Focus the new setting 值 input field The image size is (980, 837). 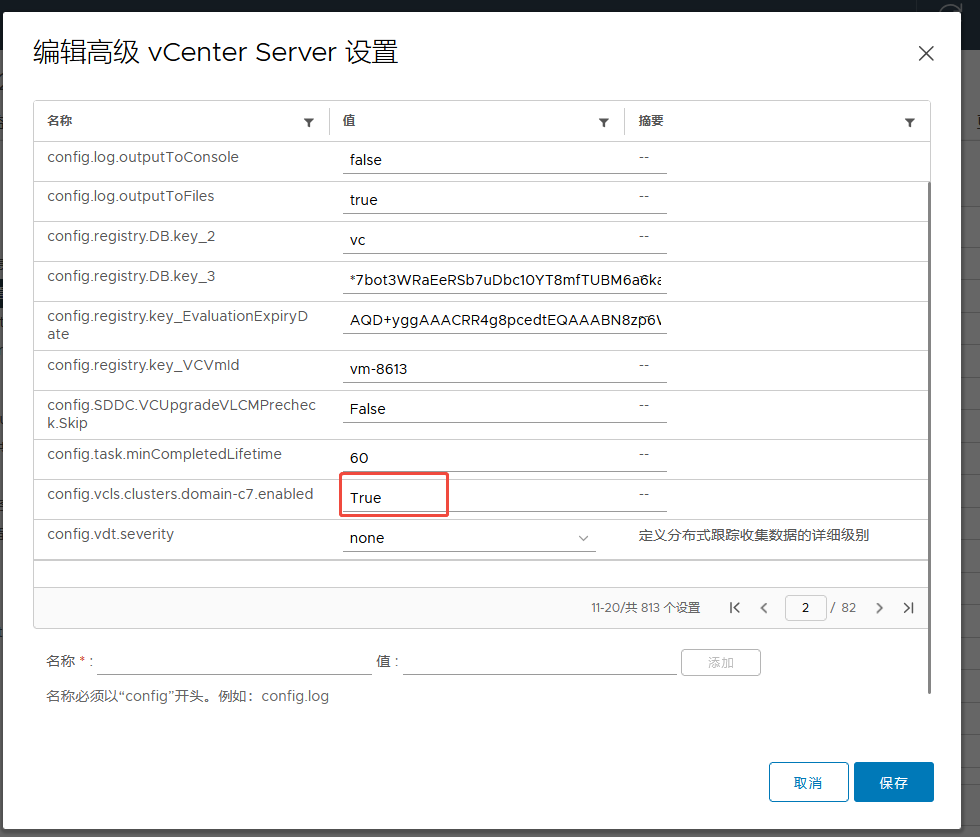[x=540, y=662]
